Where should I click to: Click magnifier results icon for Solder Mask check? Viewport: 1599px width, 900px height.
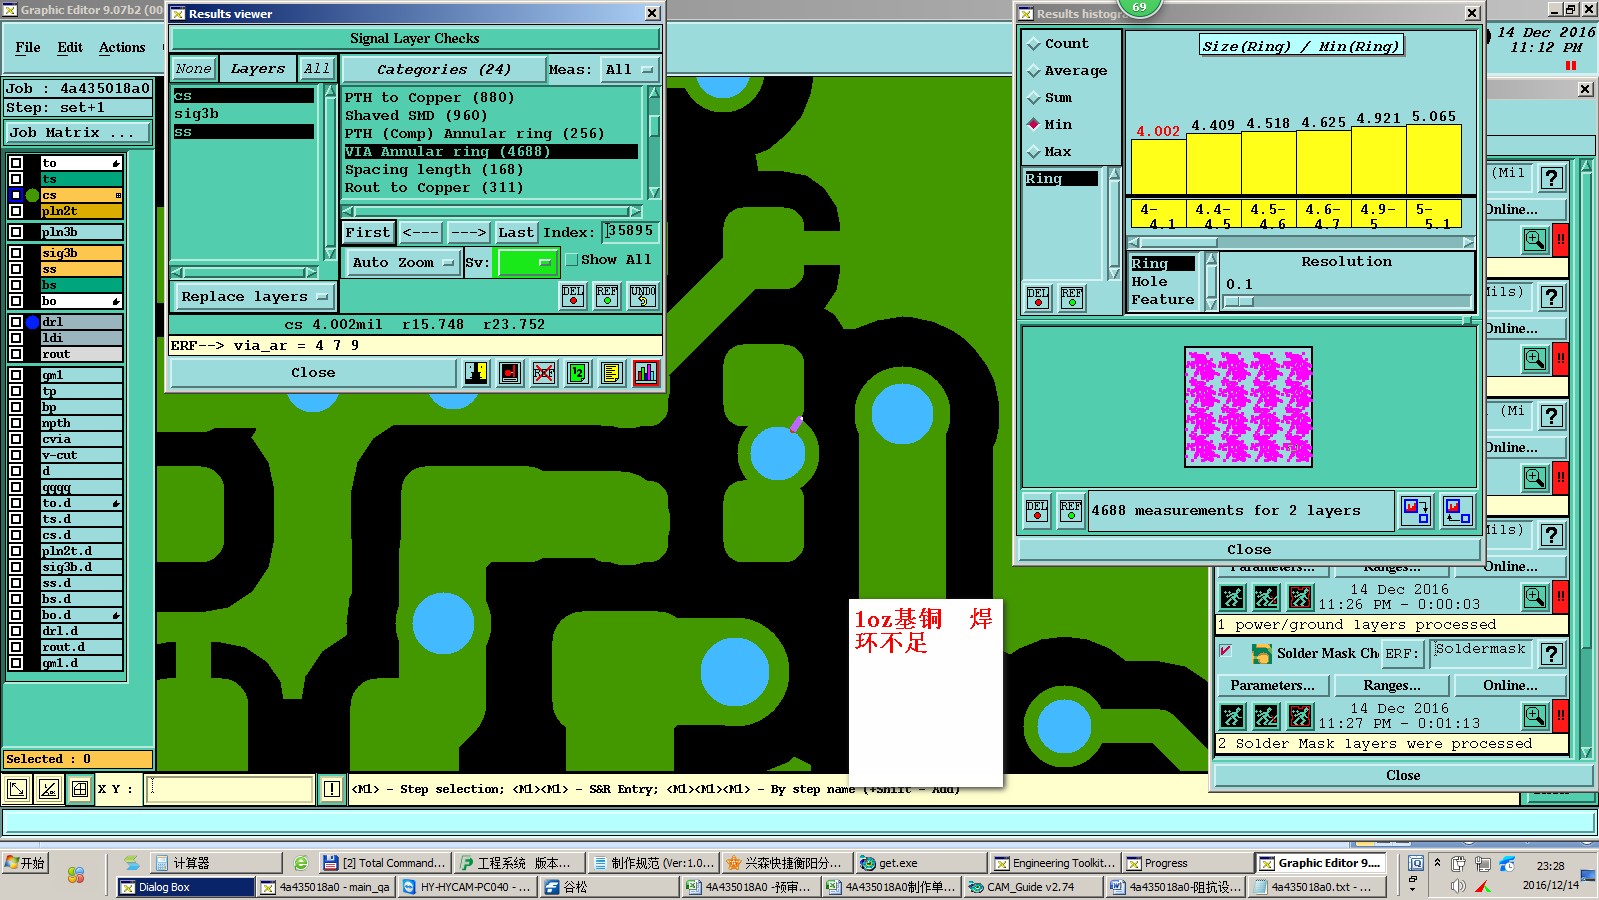[x=1535, y=716]
